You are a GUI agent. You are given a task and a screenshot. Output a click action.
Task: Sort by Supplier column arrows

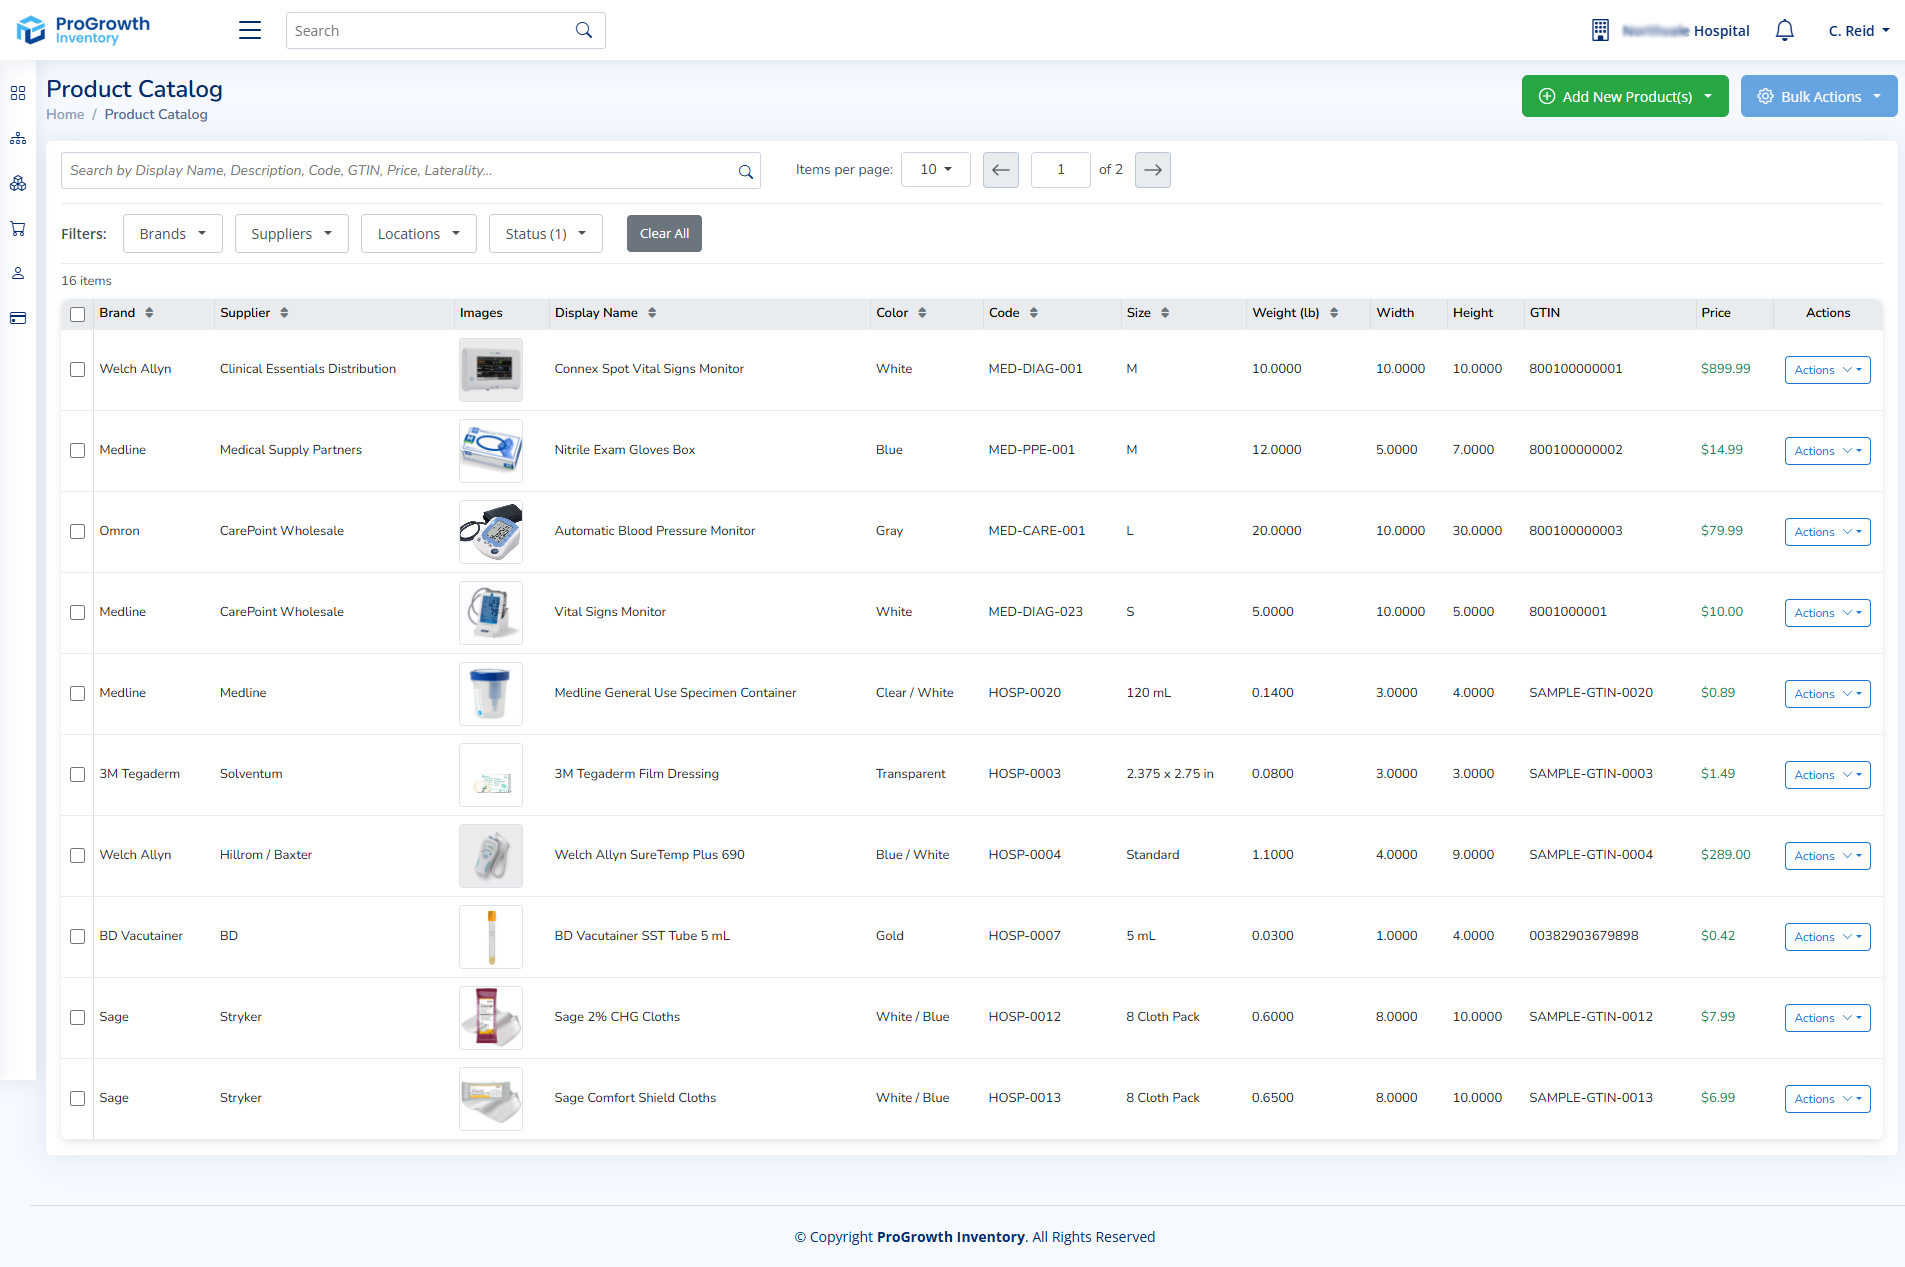tap(284, 313)
